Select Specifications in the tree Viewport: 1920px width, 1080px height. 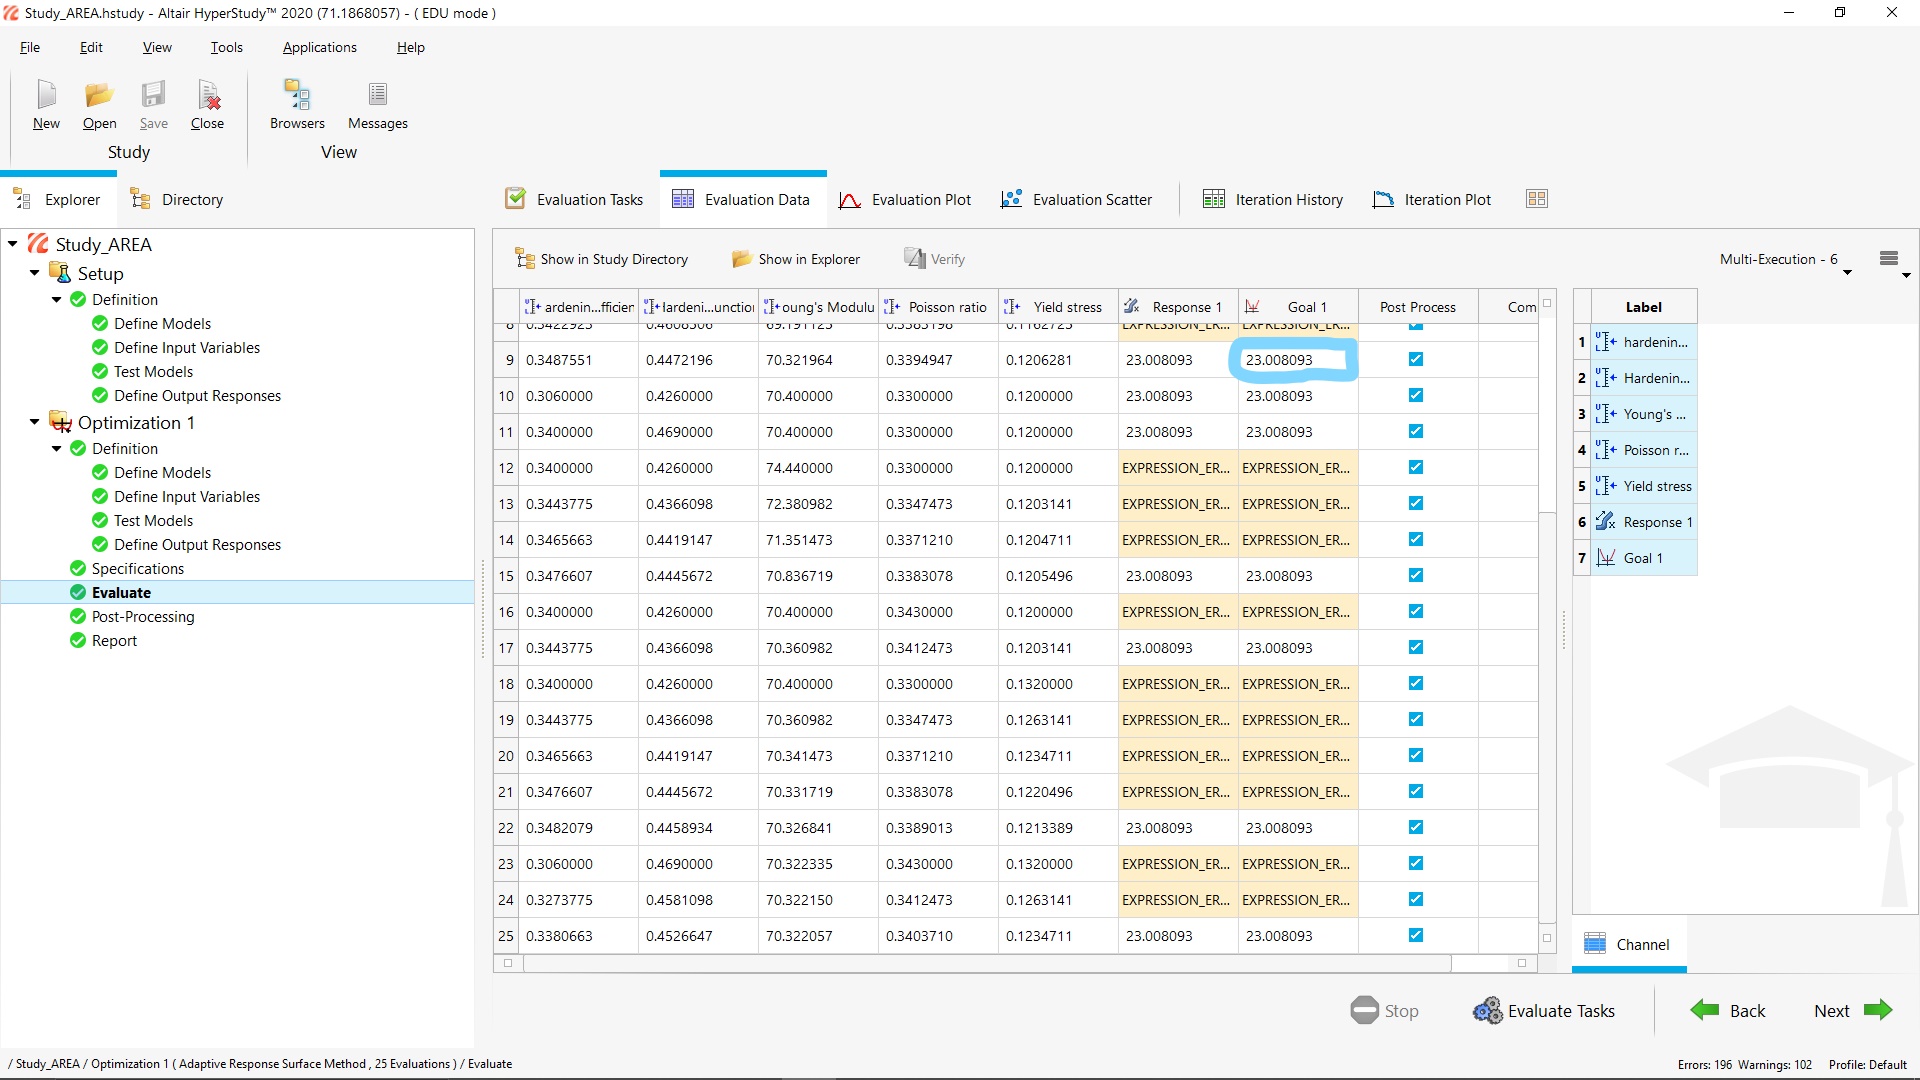[x=138, y=569]
